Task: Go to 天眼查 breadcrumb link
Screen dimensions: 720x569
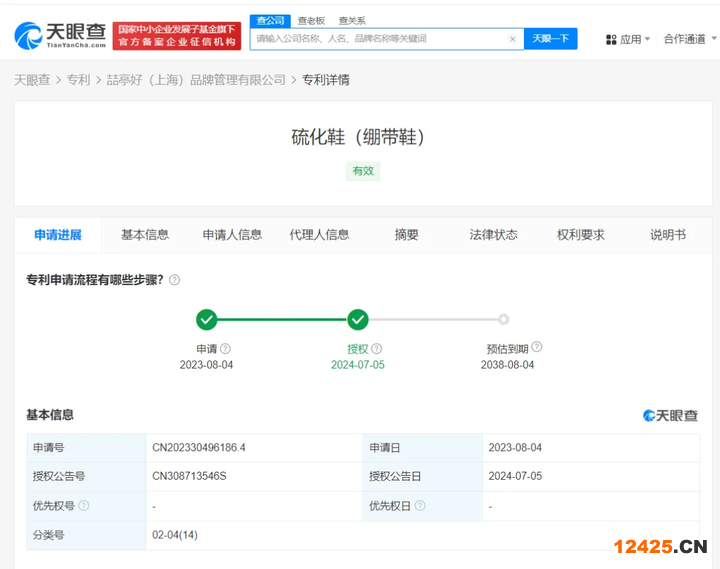Action: (32, 80)
